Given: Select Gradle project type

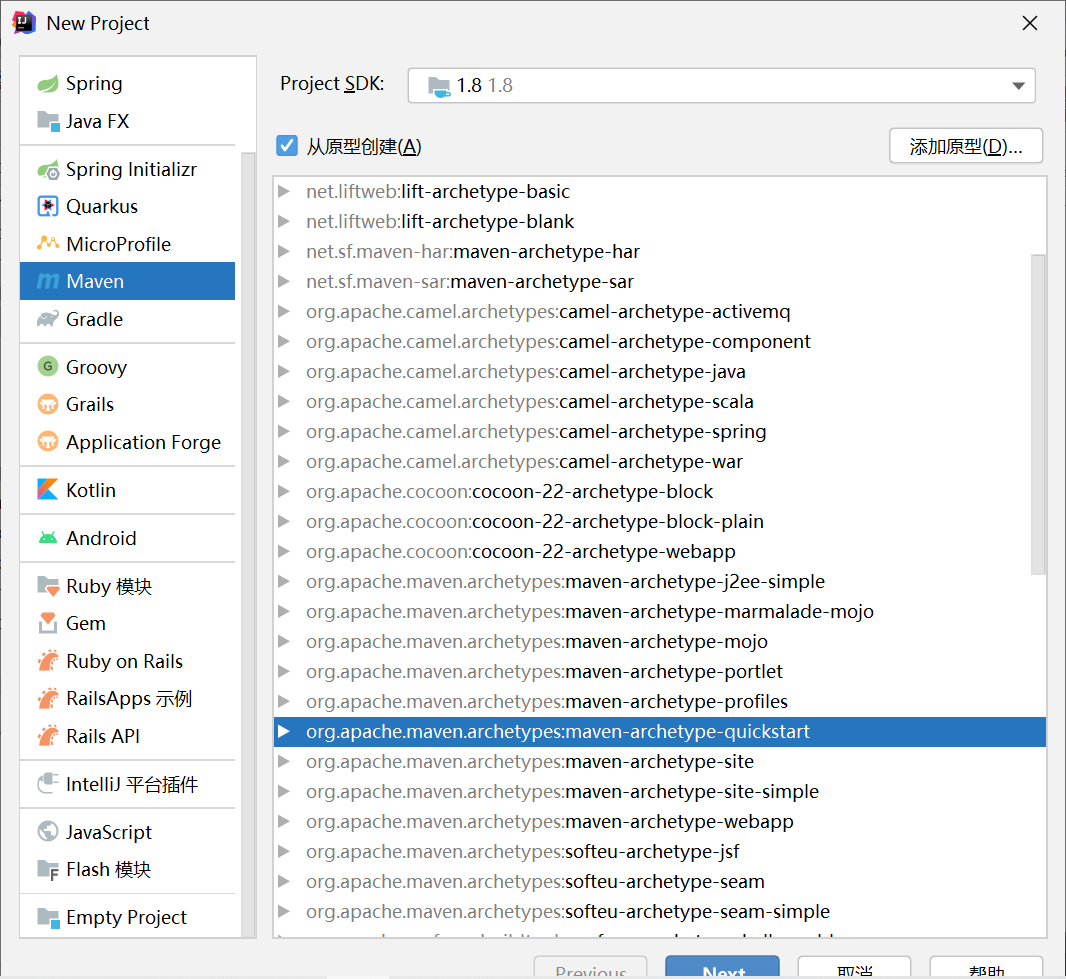Looking at the screenshot, I should pyautogui.click(x=127, y=319).
